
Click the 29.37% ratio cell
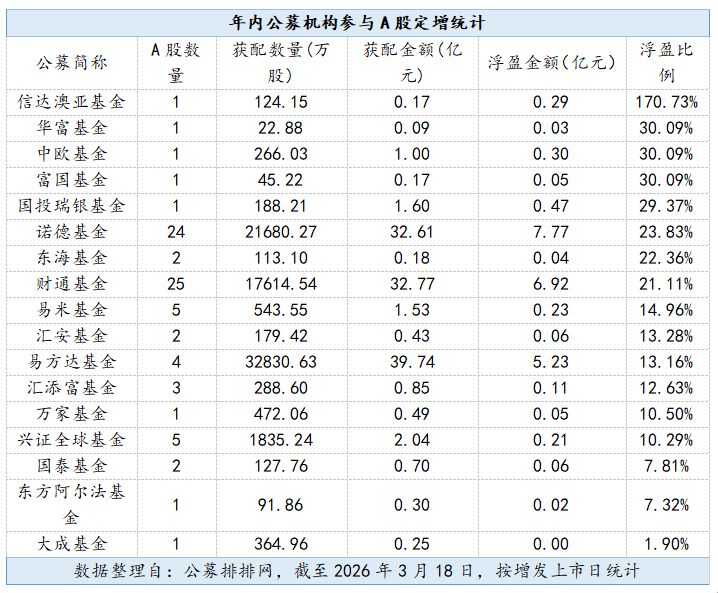[x=666, y=206]
